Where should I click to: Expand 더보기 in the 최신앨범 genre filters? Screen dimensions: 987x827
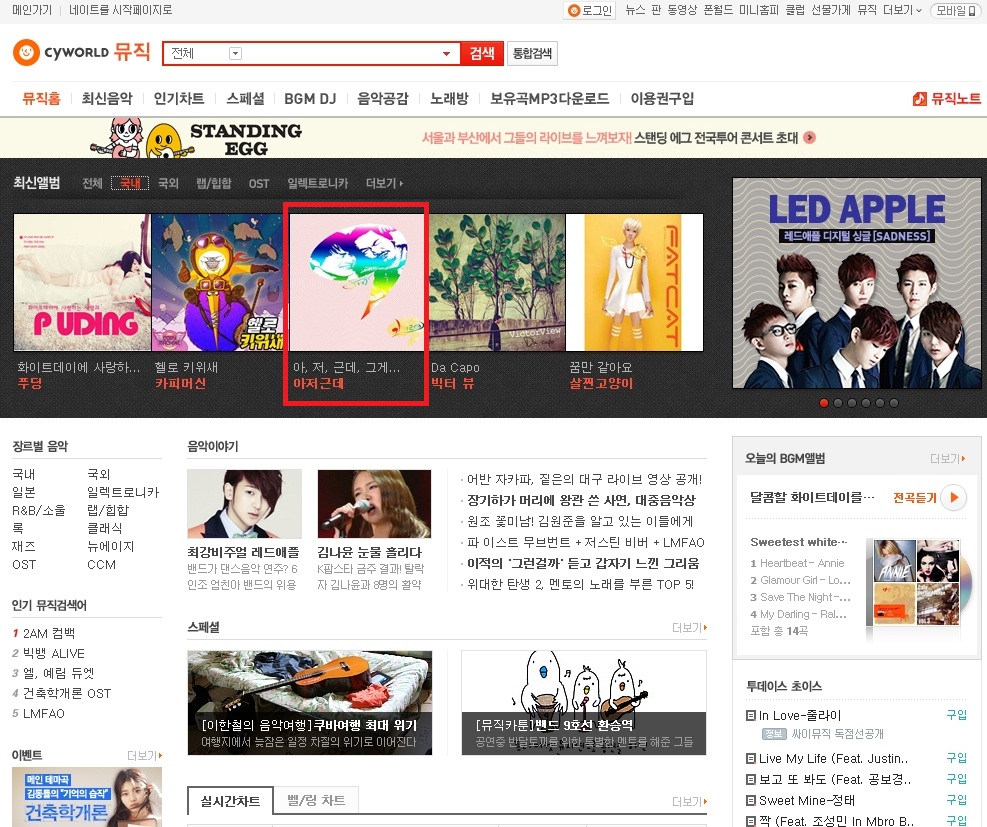click(384, 183)
